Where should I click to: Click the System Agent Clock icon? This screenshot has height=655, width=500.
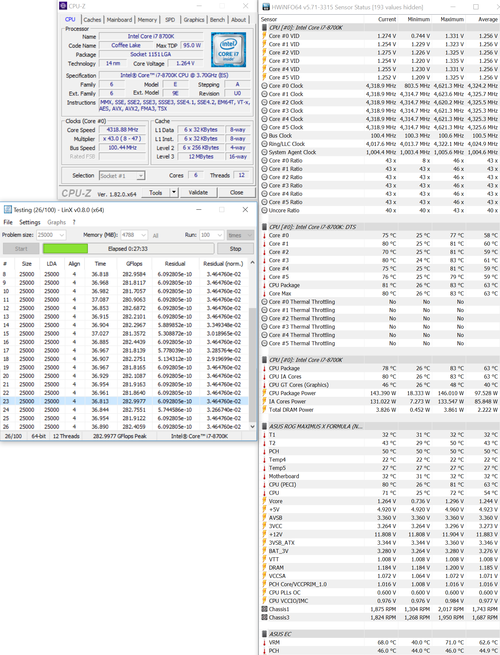tap(264, 152)
